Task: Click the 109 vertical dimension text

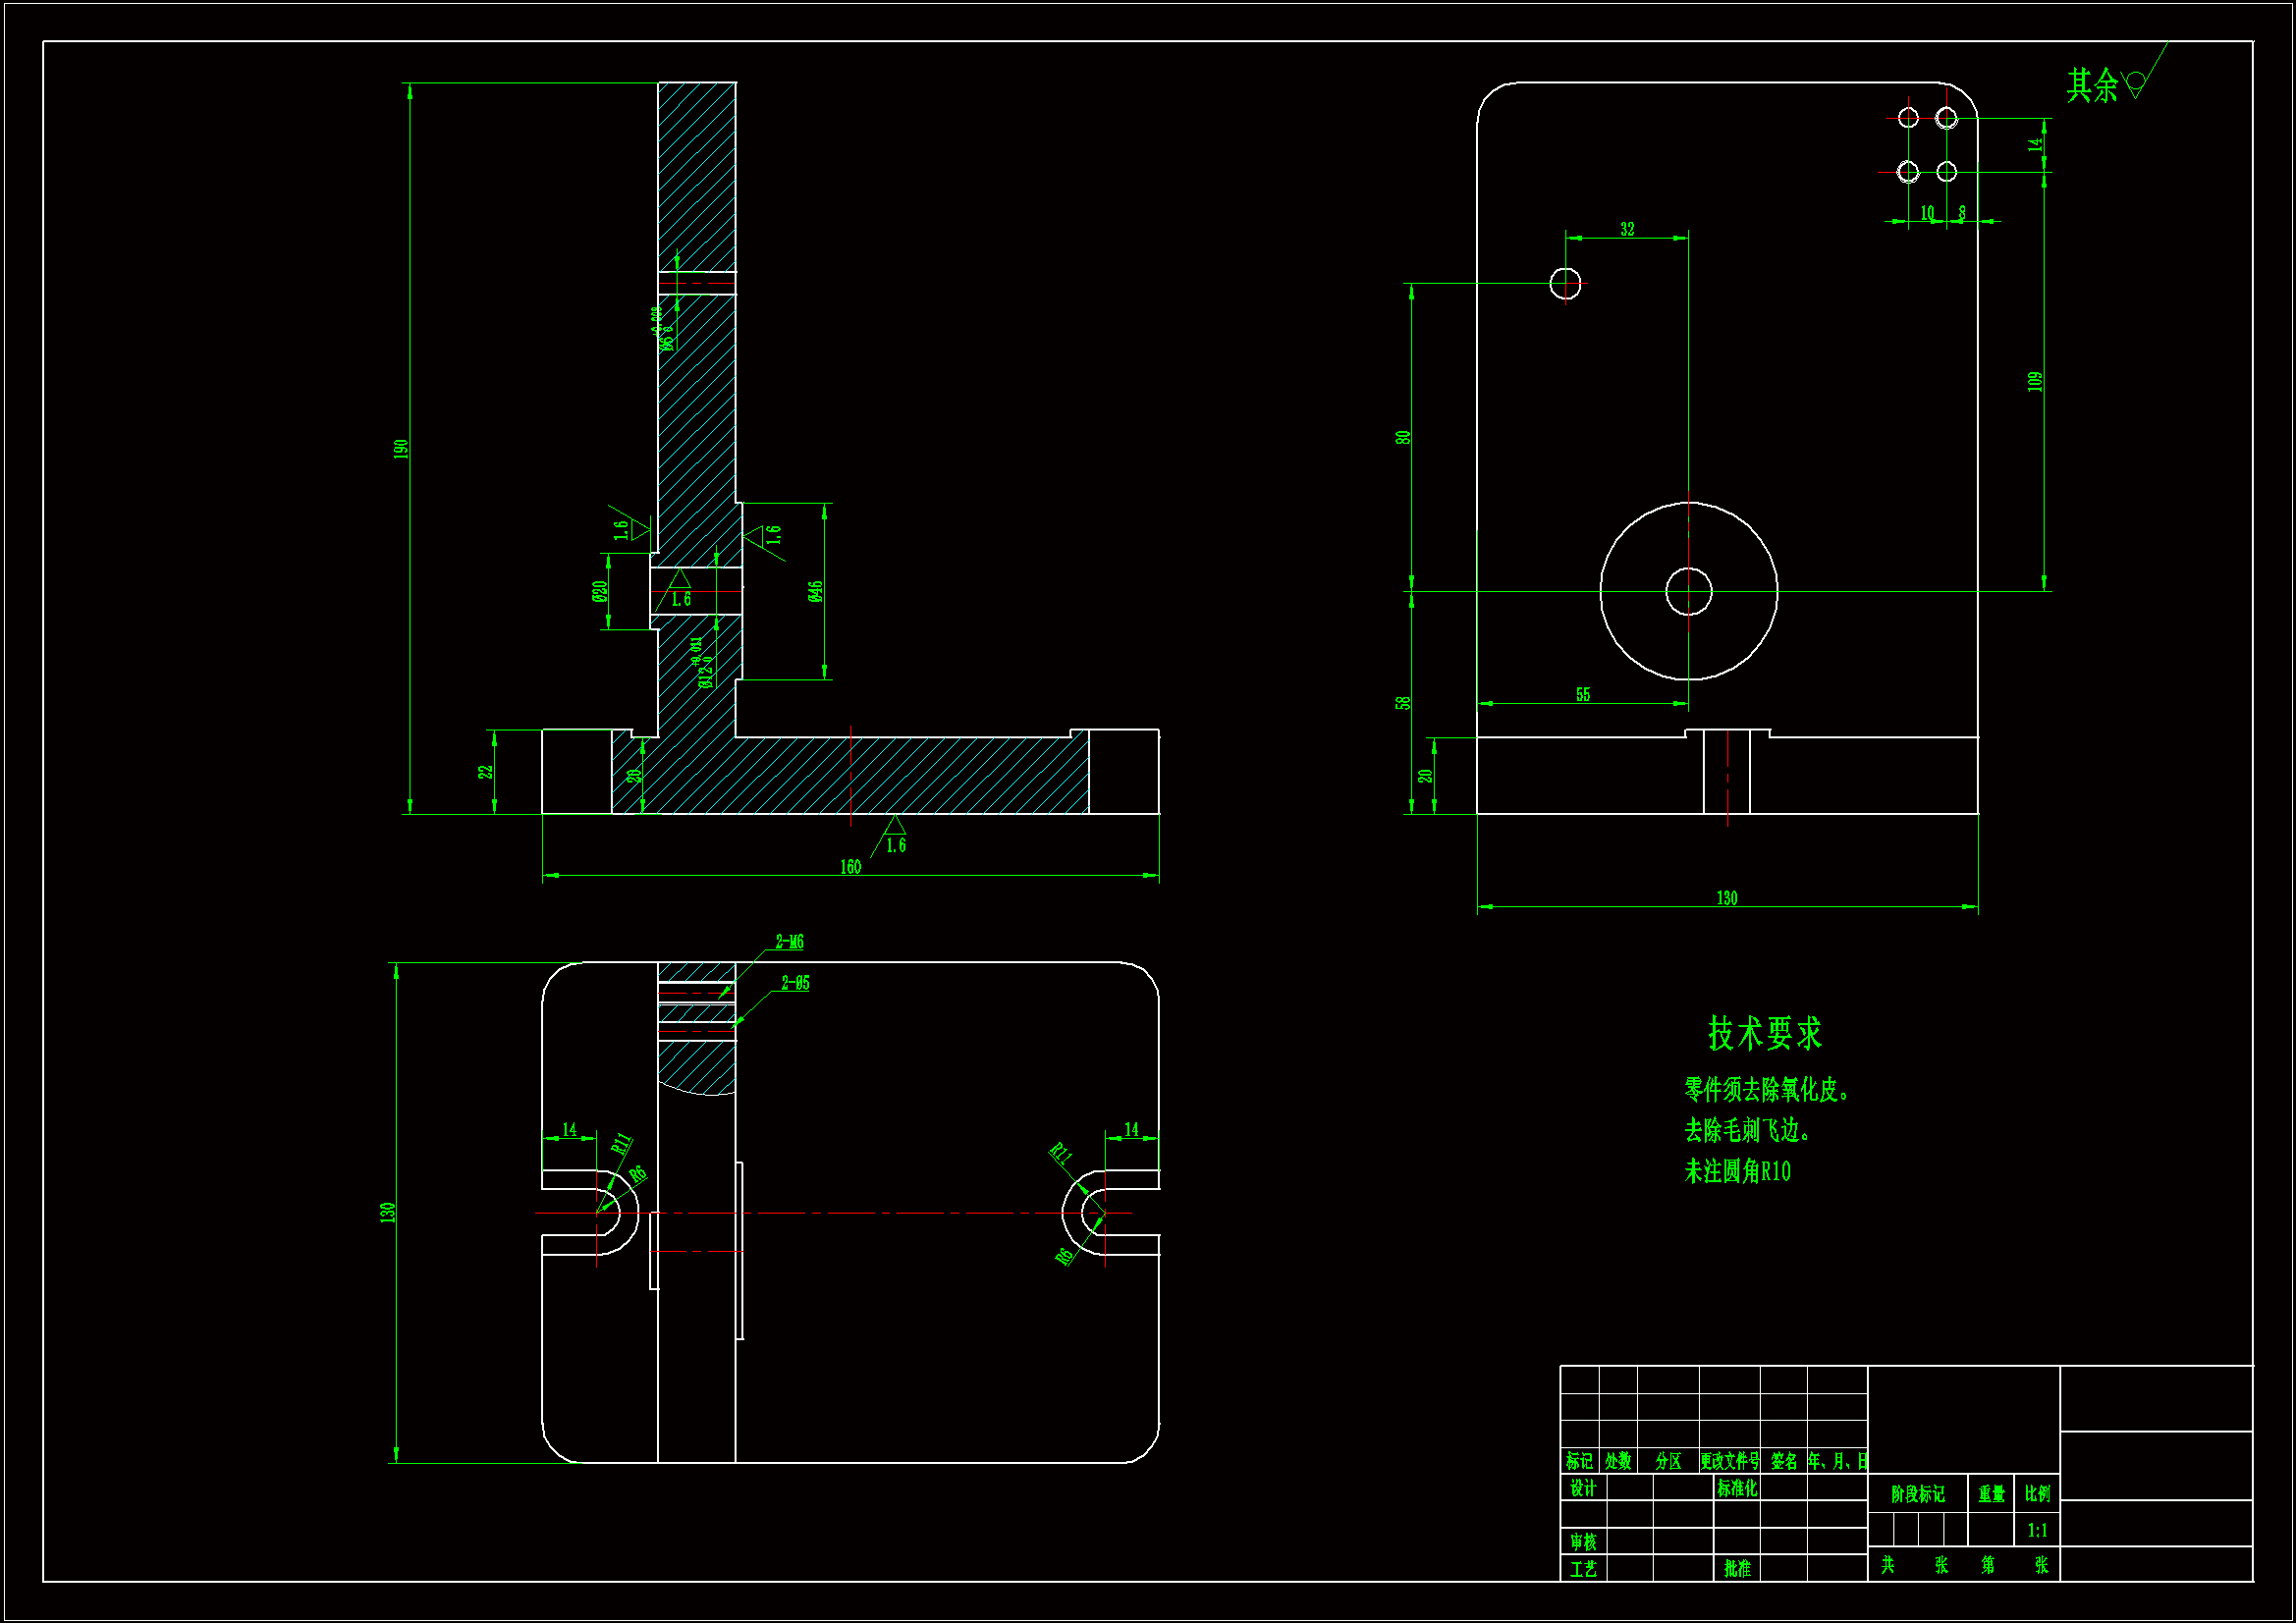Action: pyautogui.click(x=2034, y=381)
